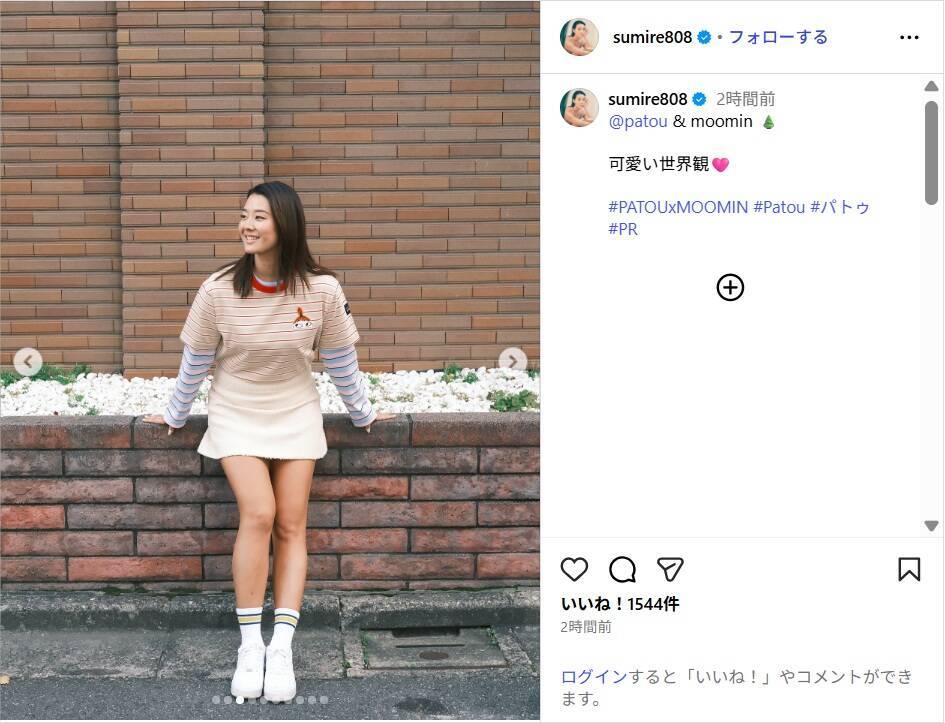Open the sumire808 header profile picture
This screenshot has width=945, height=723.
(579, 37)
